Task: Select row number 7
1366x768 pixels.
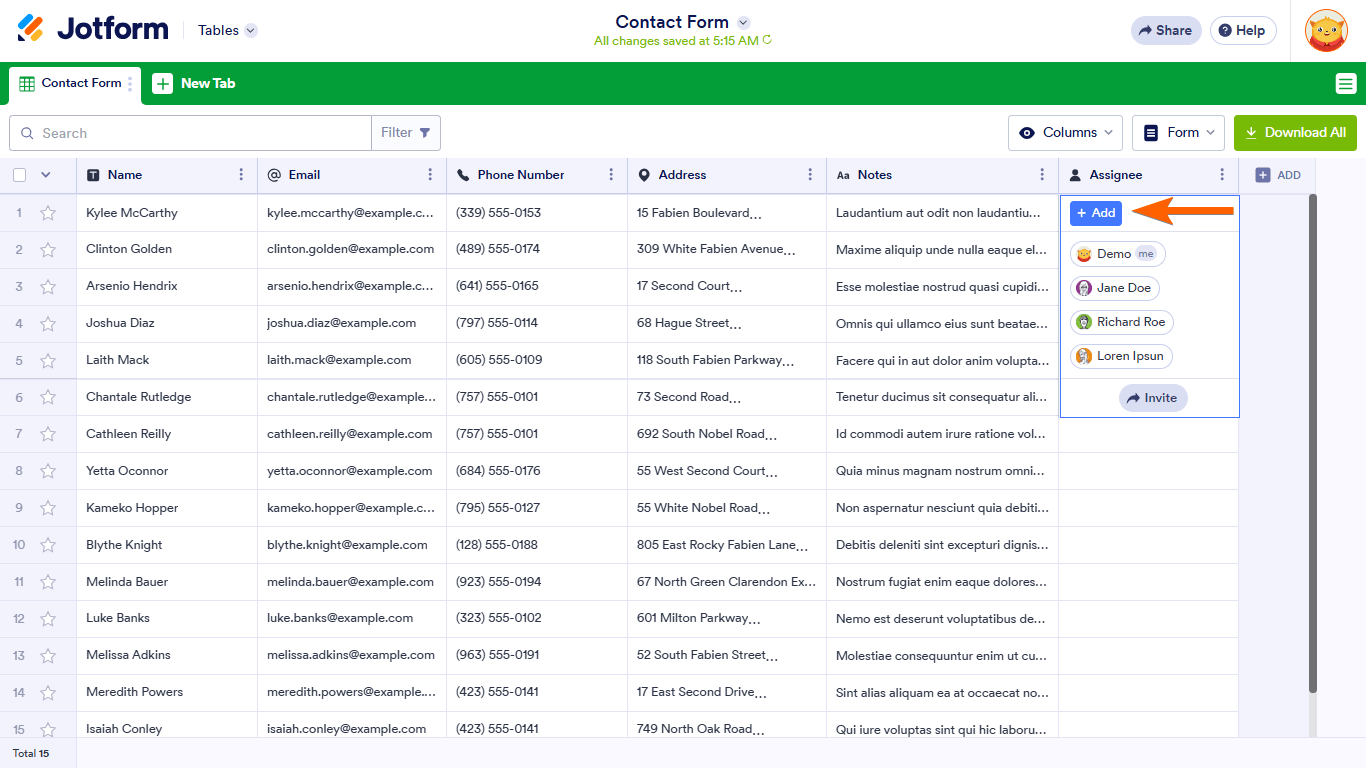Action: (x=19, y=434)
